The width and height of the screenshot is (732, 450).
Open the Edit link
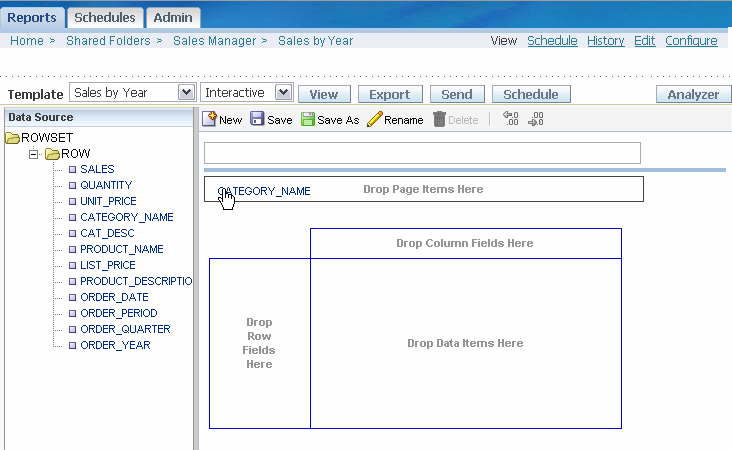point(644,41)
